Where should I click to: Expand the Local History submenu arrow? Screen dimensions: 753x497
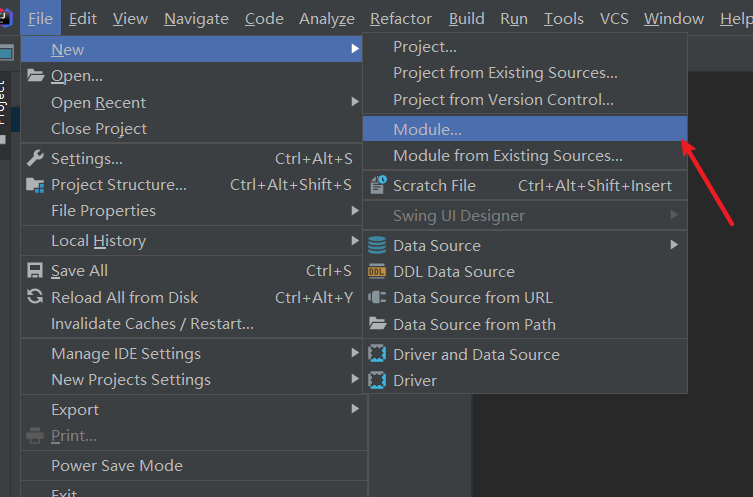355,241
